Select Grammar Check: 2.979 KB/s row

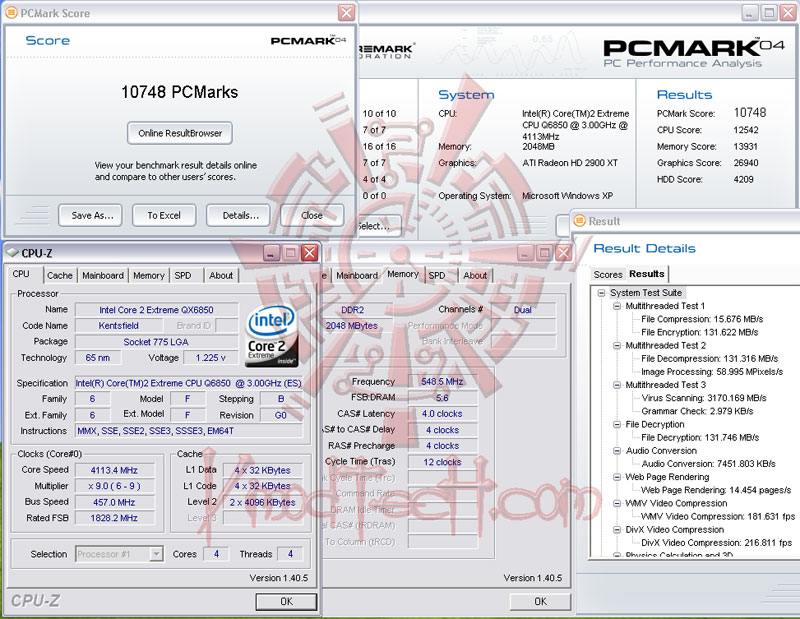[697, 411]
